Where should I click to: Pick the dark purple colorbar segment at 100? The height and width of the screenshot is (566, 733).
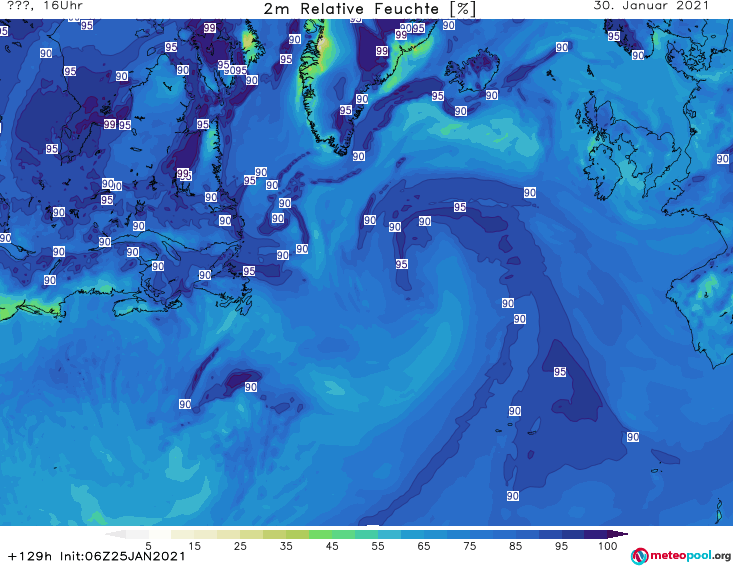[596, 534]
